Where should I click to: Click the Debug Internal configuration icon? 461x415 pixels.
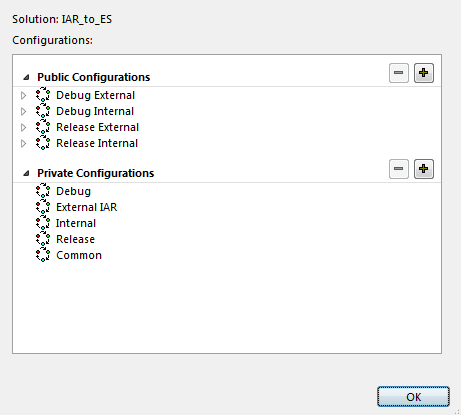(x=43, y=111)
